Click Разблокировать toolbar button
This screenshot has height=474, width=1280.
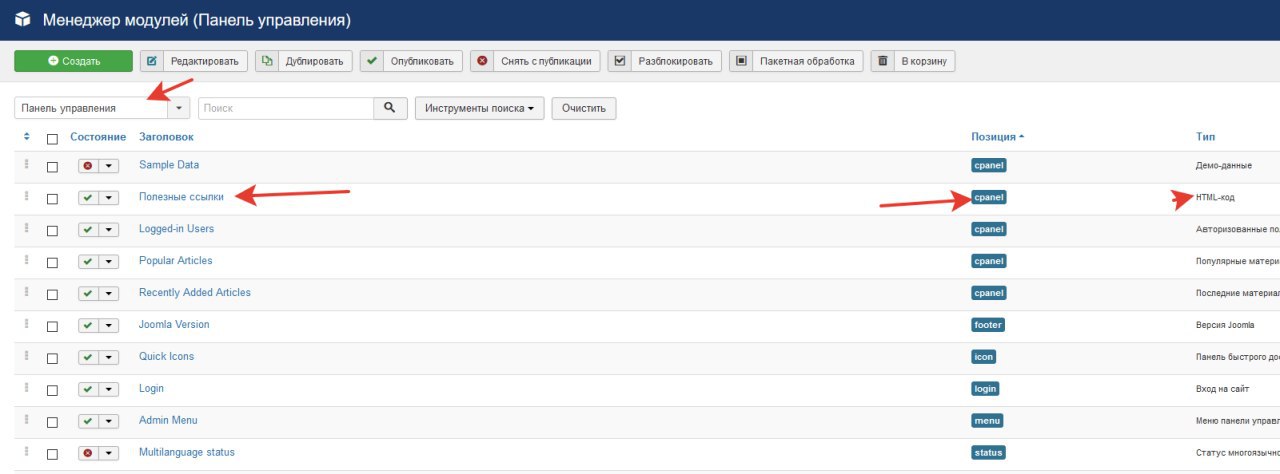pyautogui.click(x=664, y=61)
